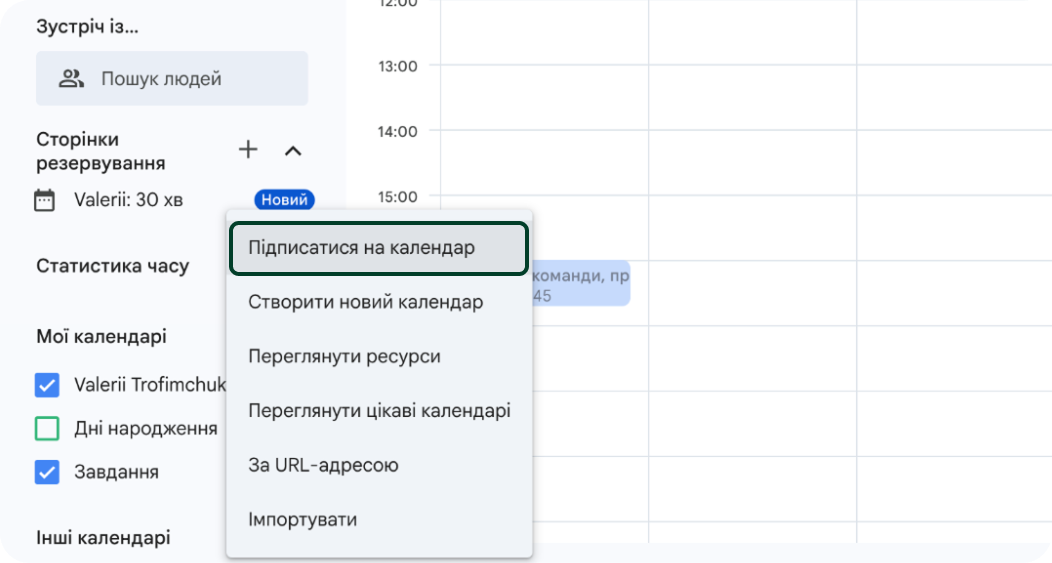Expand the Статистика часу section
This screenshot has width=1052, height=563.
pyautogui.click(x=112, y=266)
